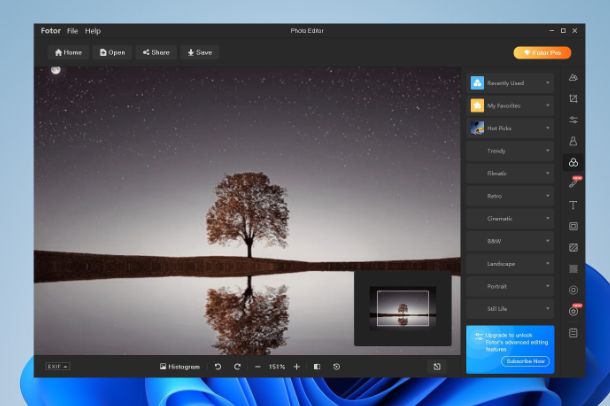Click the Save button
Screen dimensions: 610x406
point(200,52)
